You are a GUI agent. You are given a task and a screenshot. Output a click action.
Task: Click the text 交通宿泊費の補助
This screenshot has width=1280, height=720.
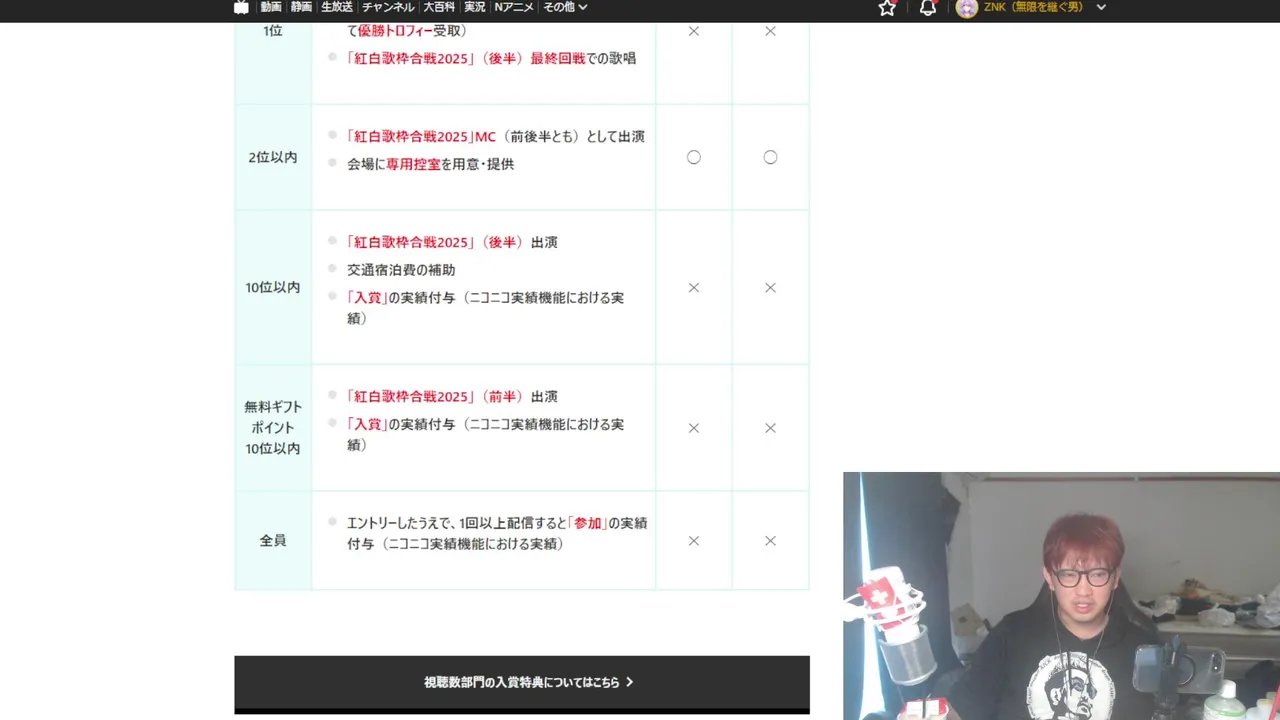pos(401,270)
